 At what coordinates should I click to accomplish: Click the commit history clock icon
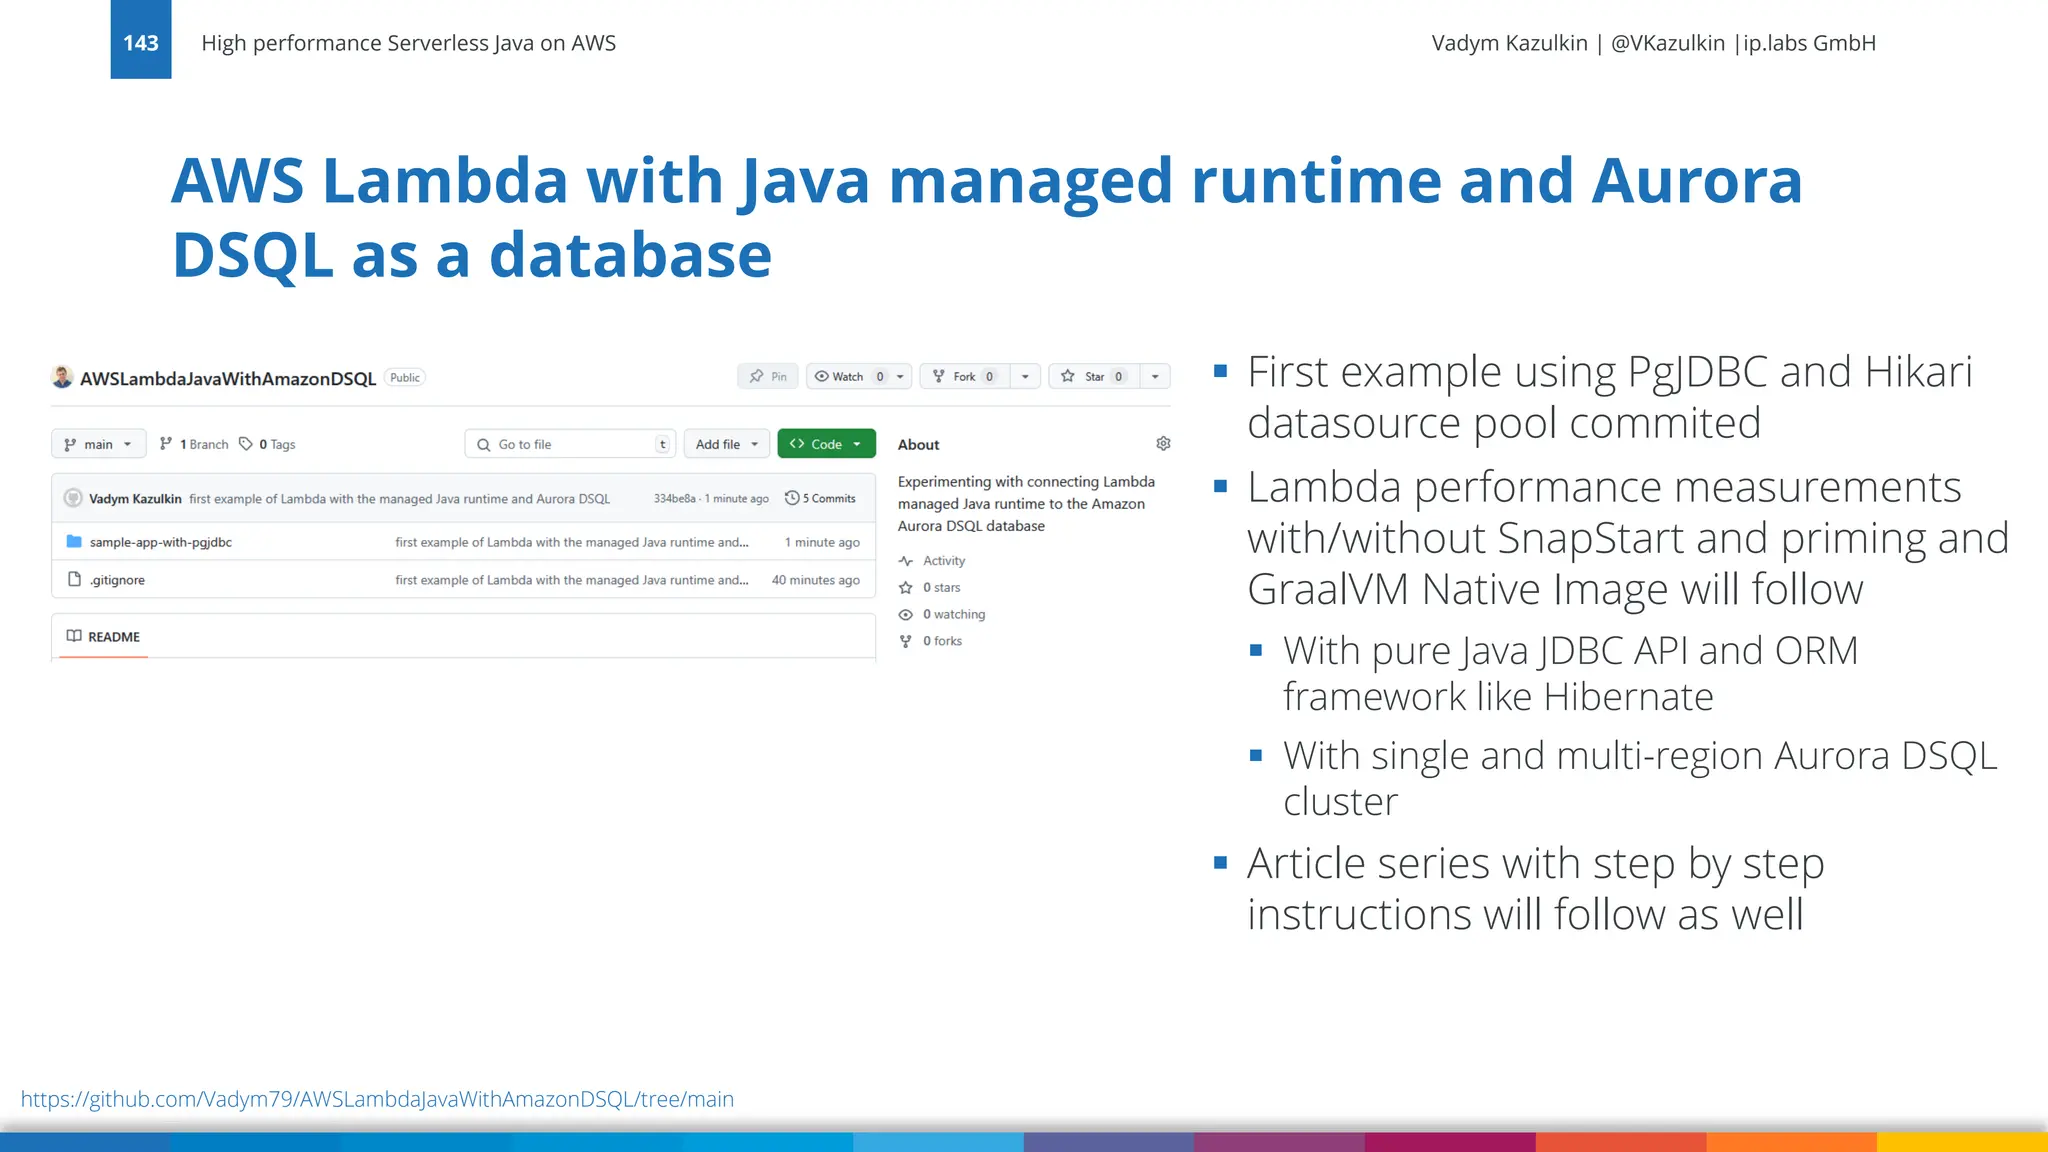pos(792,498)
